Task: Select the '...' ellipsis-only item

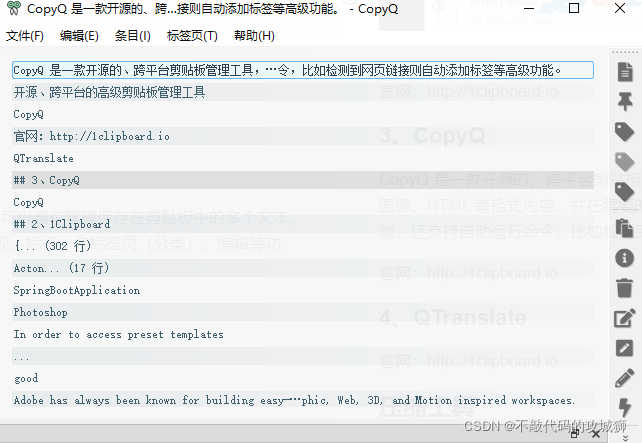Action: tap(303, 356)
